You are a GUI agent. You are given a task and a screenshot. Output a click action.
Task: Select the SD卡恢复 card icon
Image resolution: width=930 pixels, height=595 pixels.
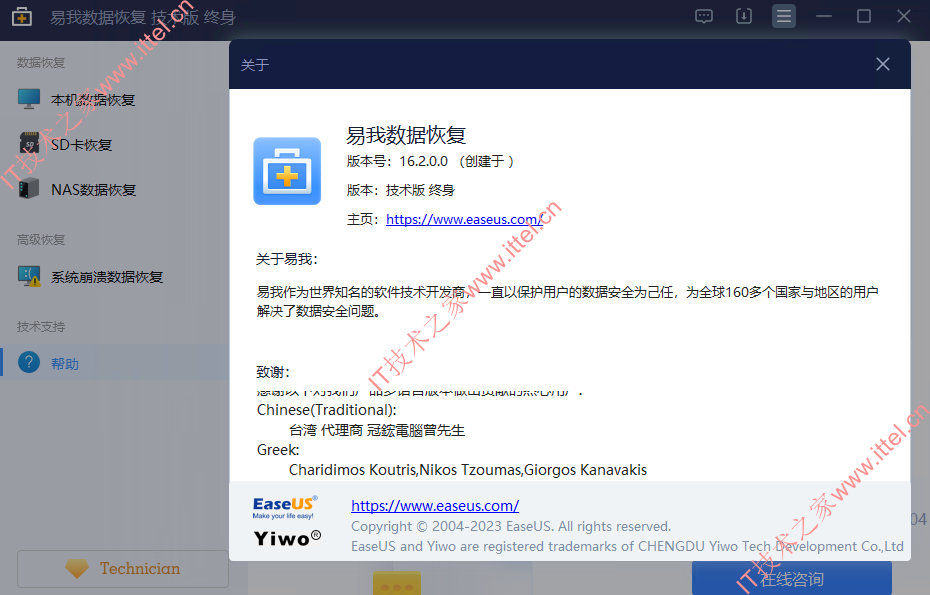click(28, 144)
